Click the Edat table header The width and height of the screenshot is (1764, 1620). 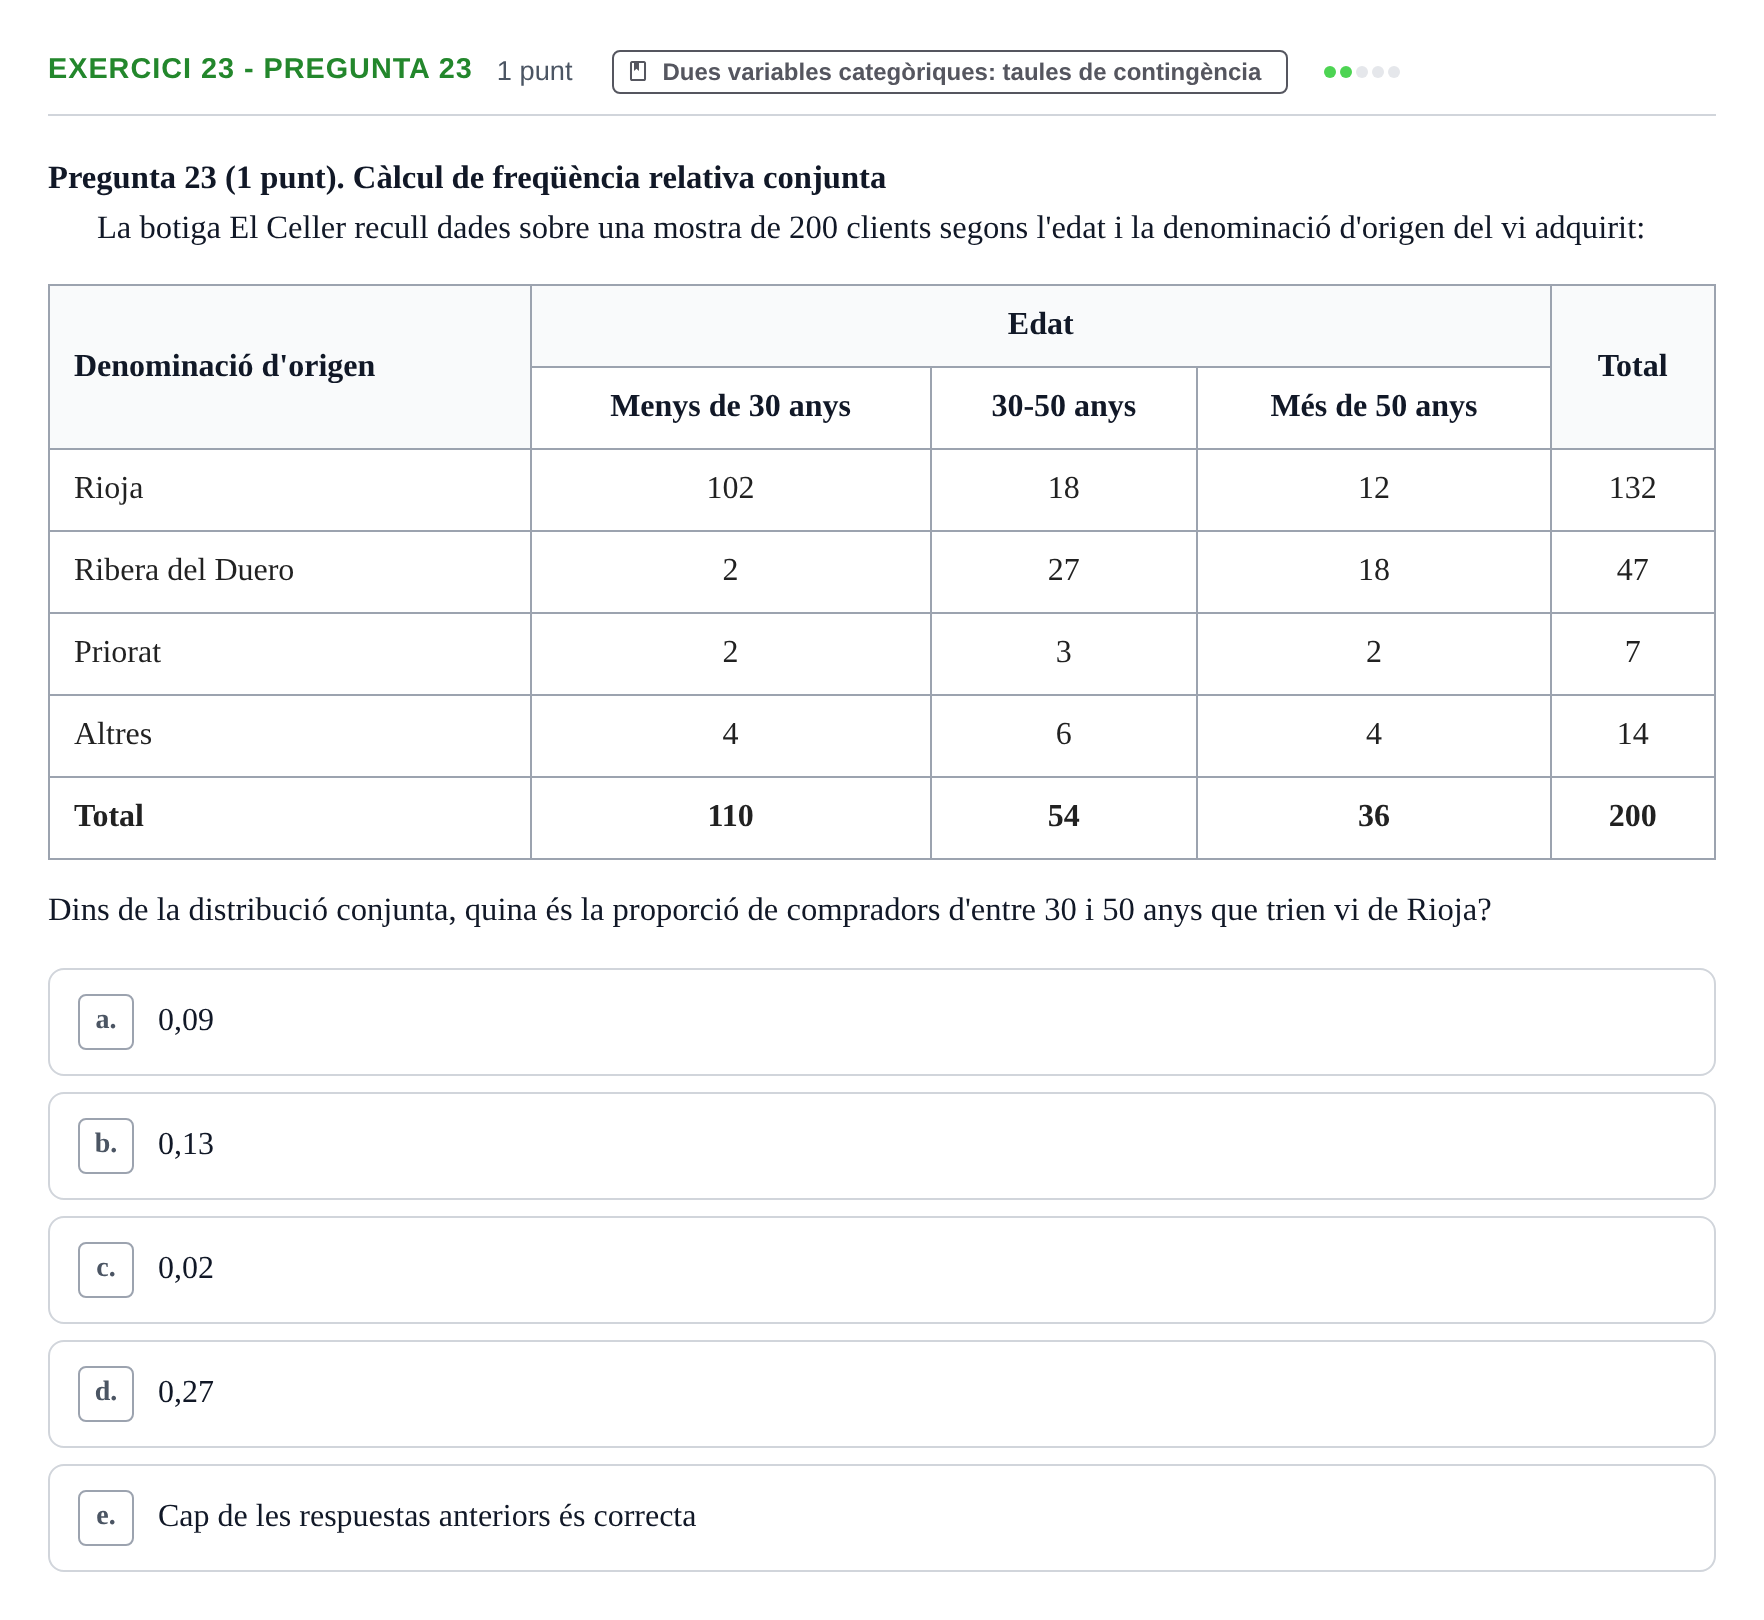tap(1040, 325)
